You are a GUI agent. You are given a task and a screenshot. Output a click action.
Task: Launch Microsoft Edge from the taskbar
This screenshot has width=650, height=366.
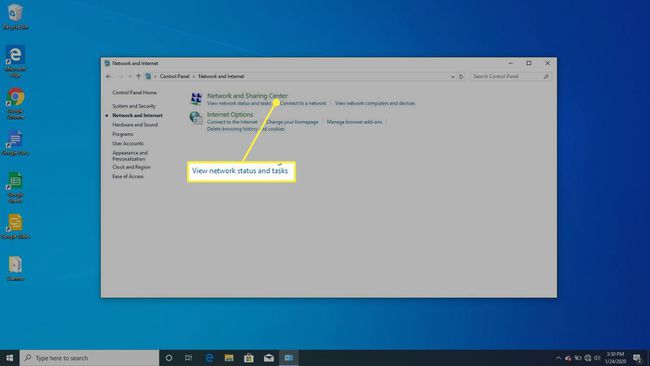click(209, 358)
